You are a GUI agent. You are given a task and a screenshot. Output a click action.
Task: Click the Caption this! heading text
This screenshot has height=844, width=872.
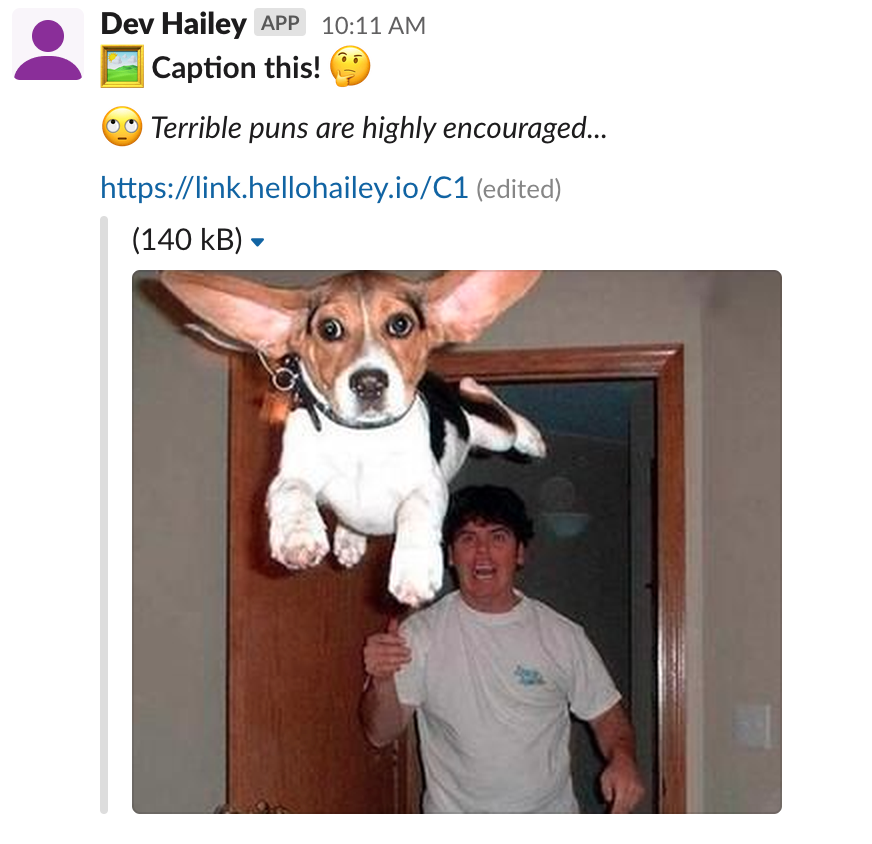(x=236, y=68)
